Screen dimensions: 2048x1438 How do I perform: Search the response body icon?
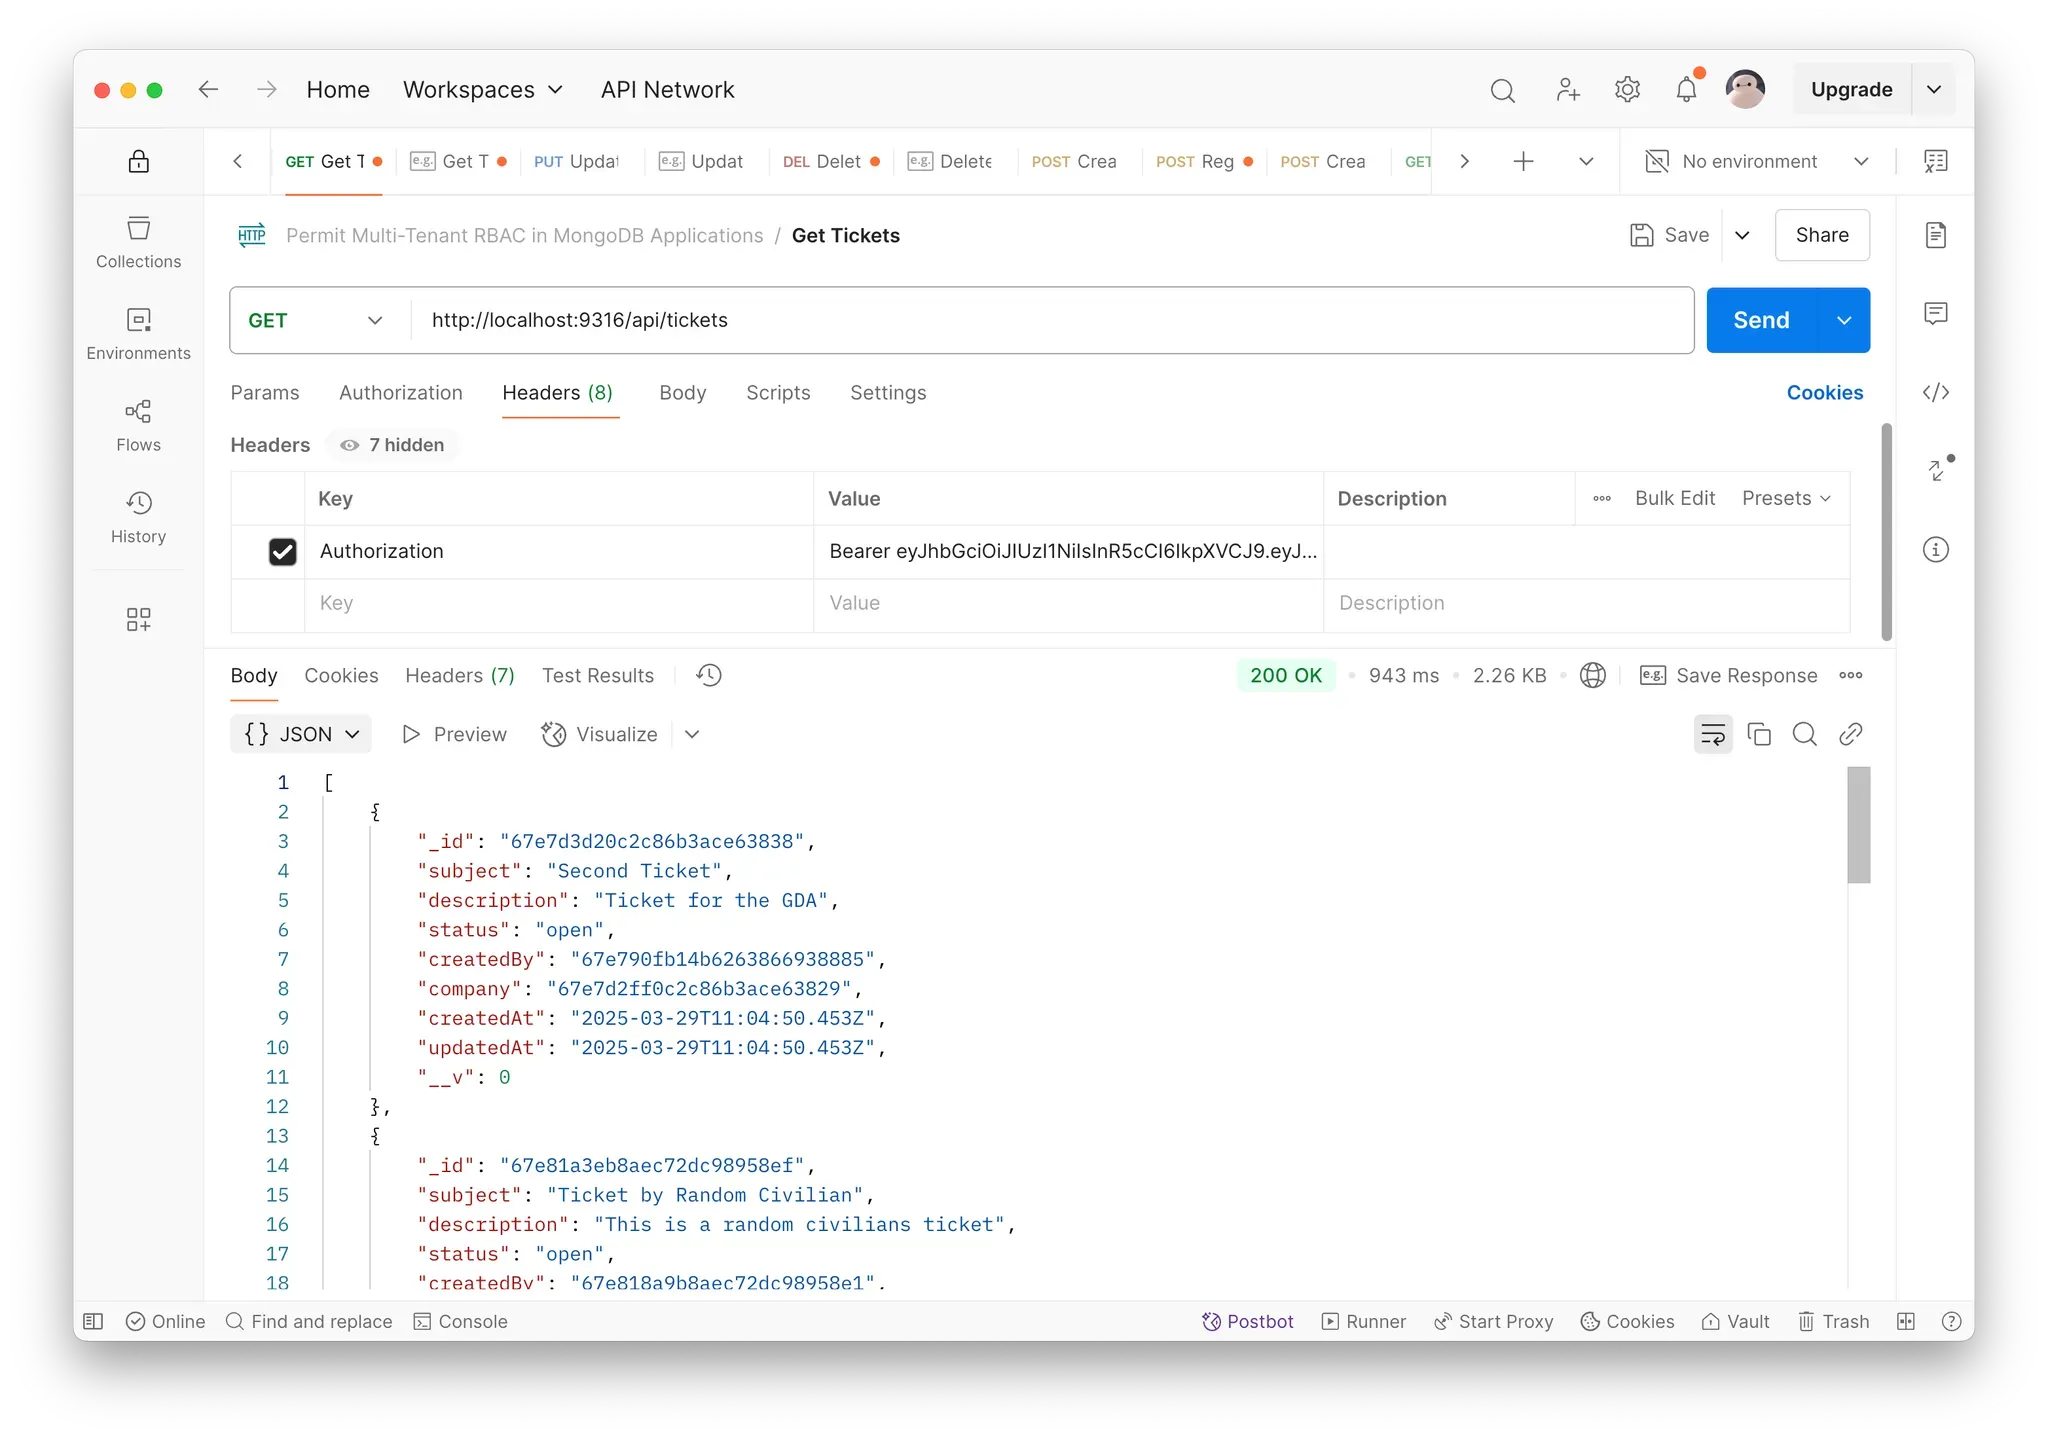point(1804,734)
